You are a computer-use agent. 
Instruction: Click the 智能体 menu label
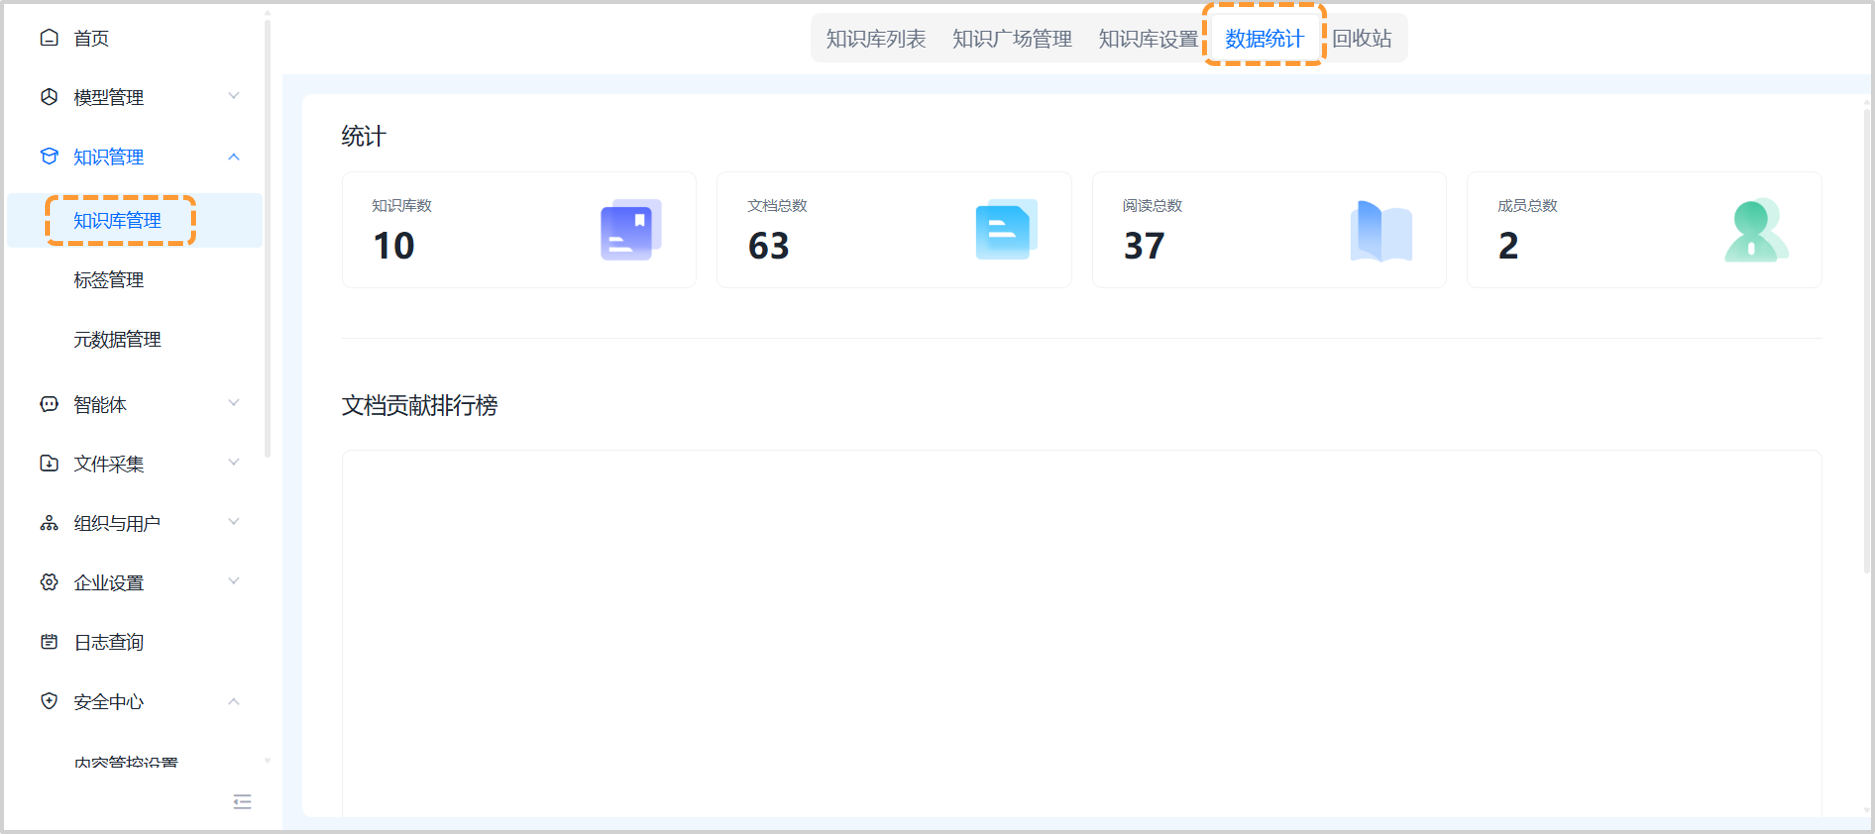[100, 404]
